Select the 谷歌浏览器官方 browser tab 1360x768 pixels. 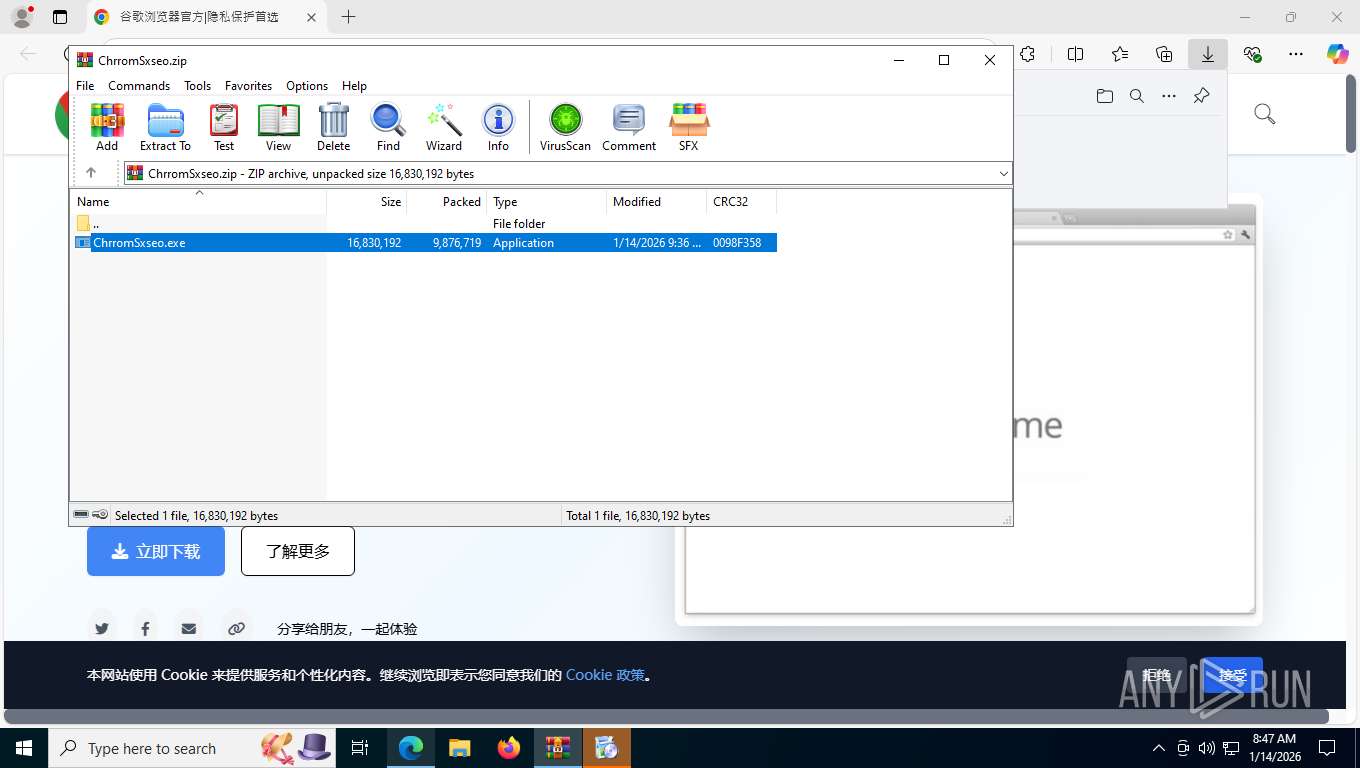coord(205,17)
